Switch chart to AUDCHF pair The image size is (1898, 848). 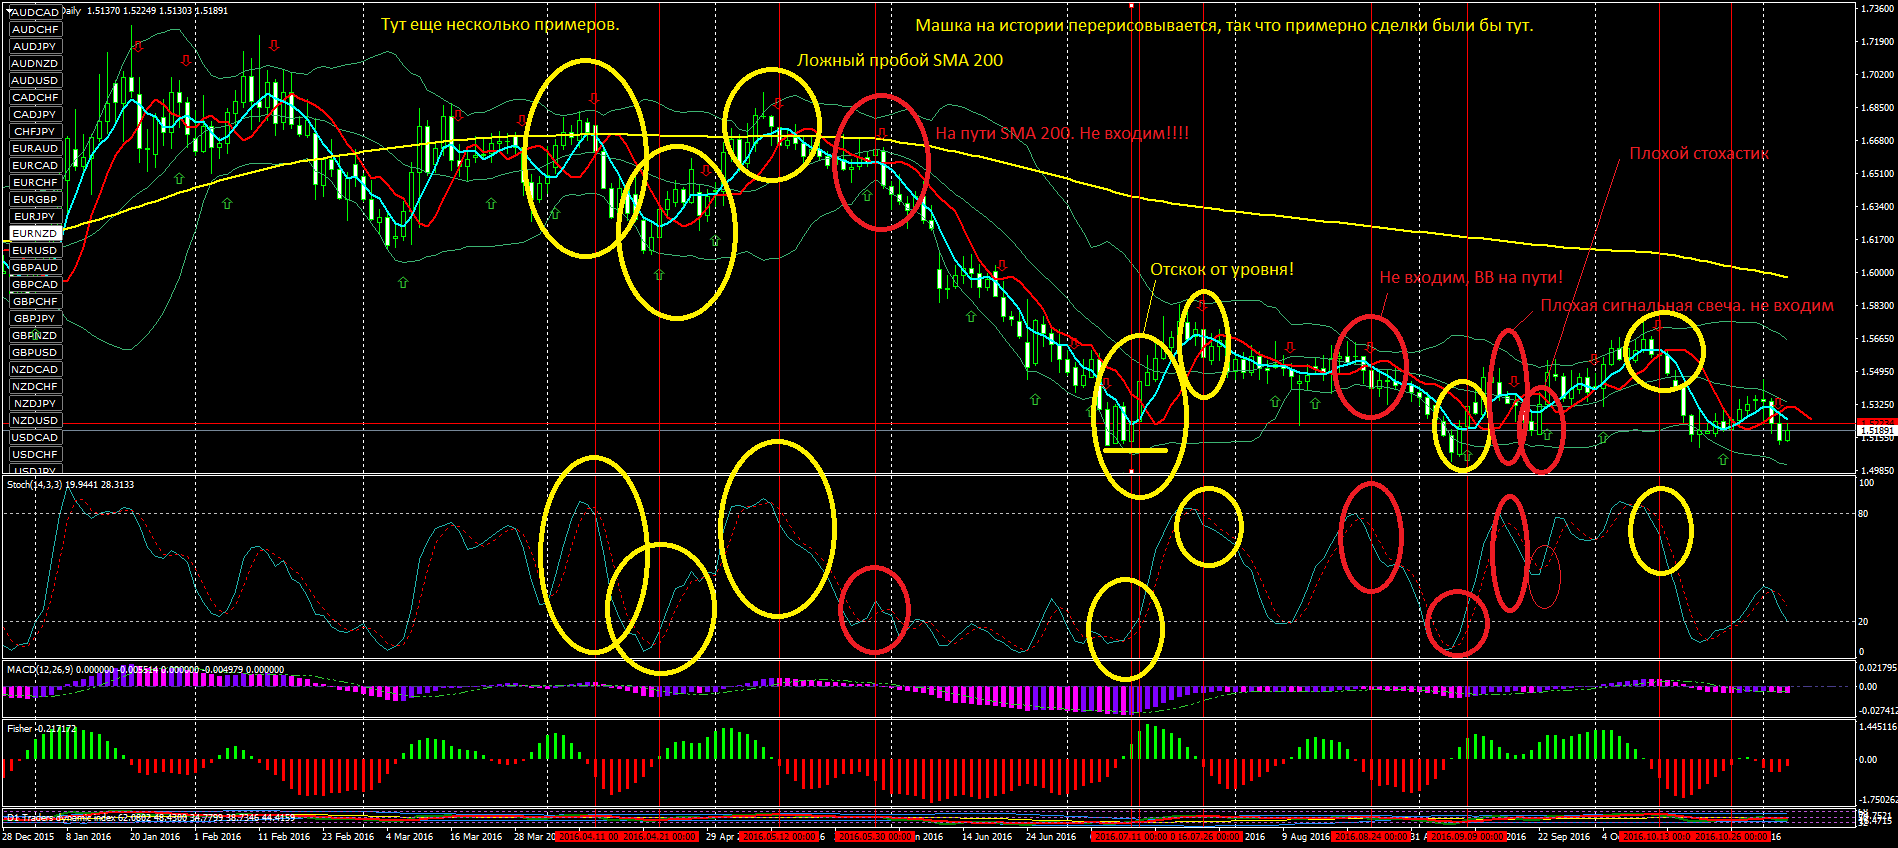click(x=35, y=29)
